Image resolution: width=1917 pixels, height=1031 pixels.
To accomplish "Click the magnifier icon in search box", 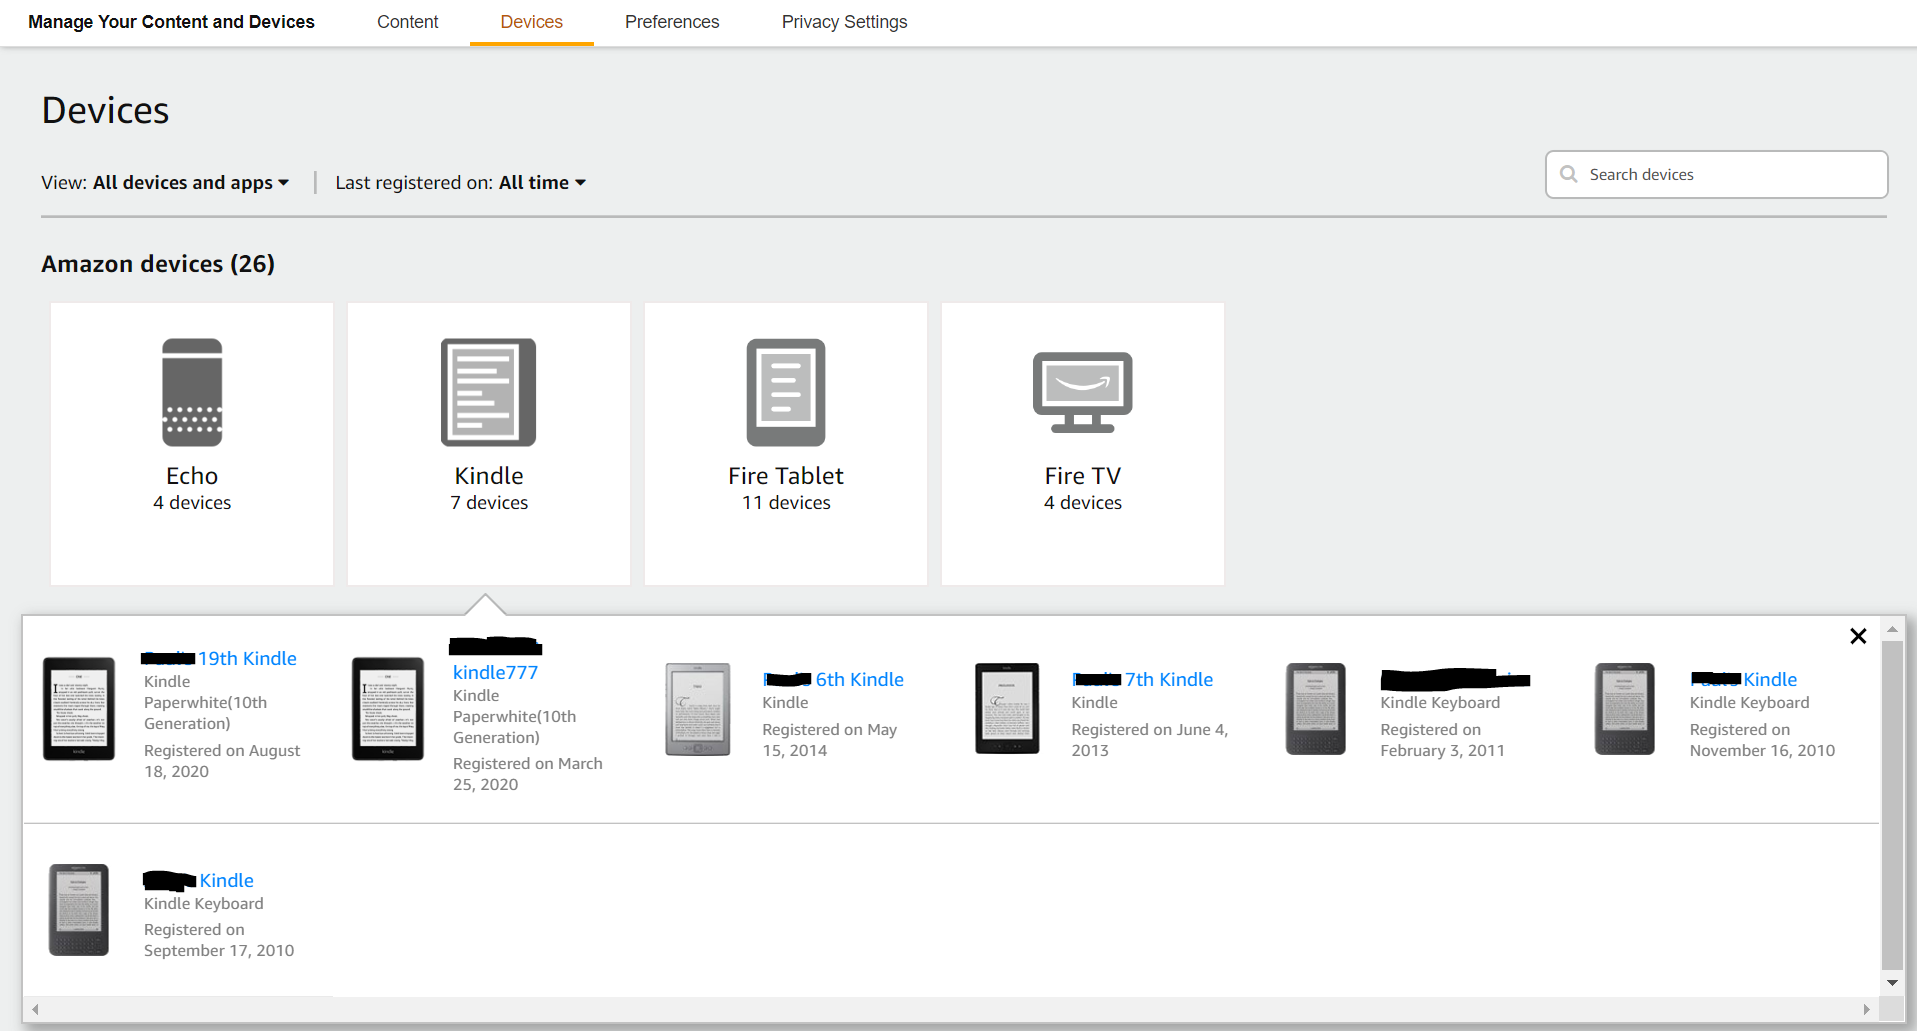I will click(x=1569, y=175).
